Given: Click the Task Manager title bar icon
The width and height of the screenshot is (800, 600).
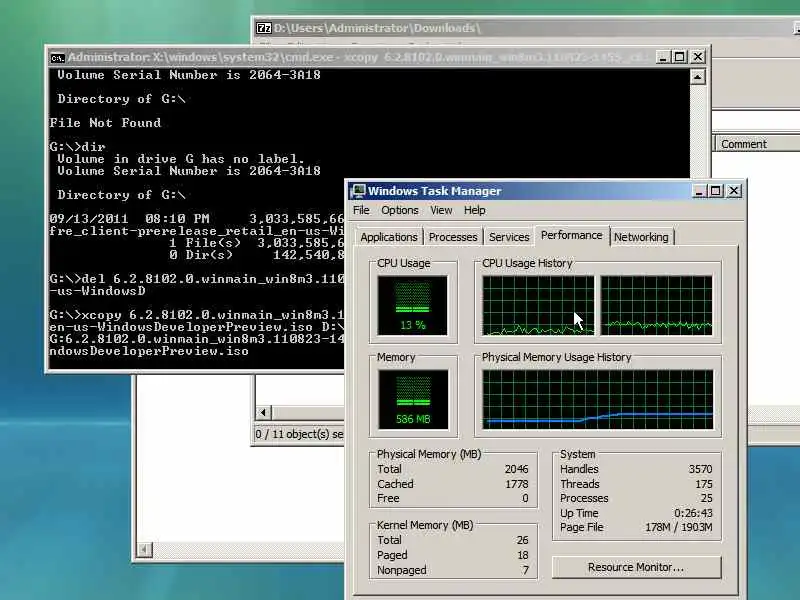Looking at the screenshot, I should tap(359, 191).
